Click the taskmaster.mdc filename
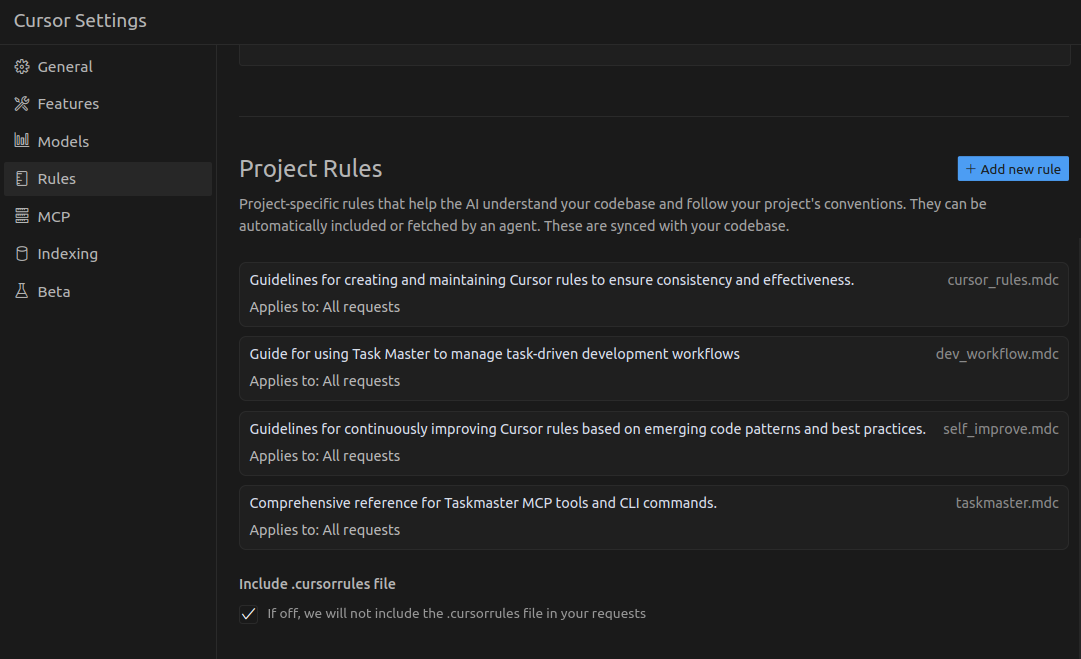 (1007, 503)
